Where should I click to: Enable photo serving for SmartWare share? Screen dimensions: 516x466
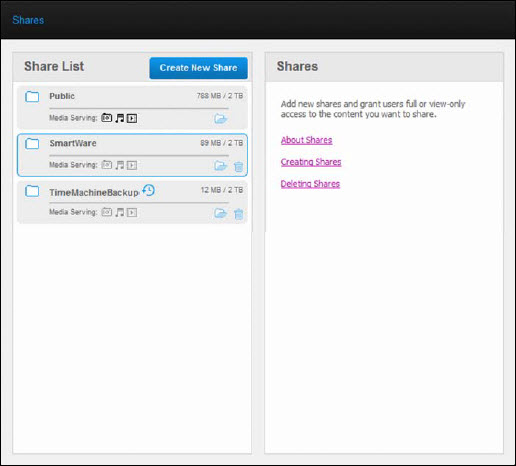click(107, 165)
